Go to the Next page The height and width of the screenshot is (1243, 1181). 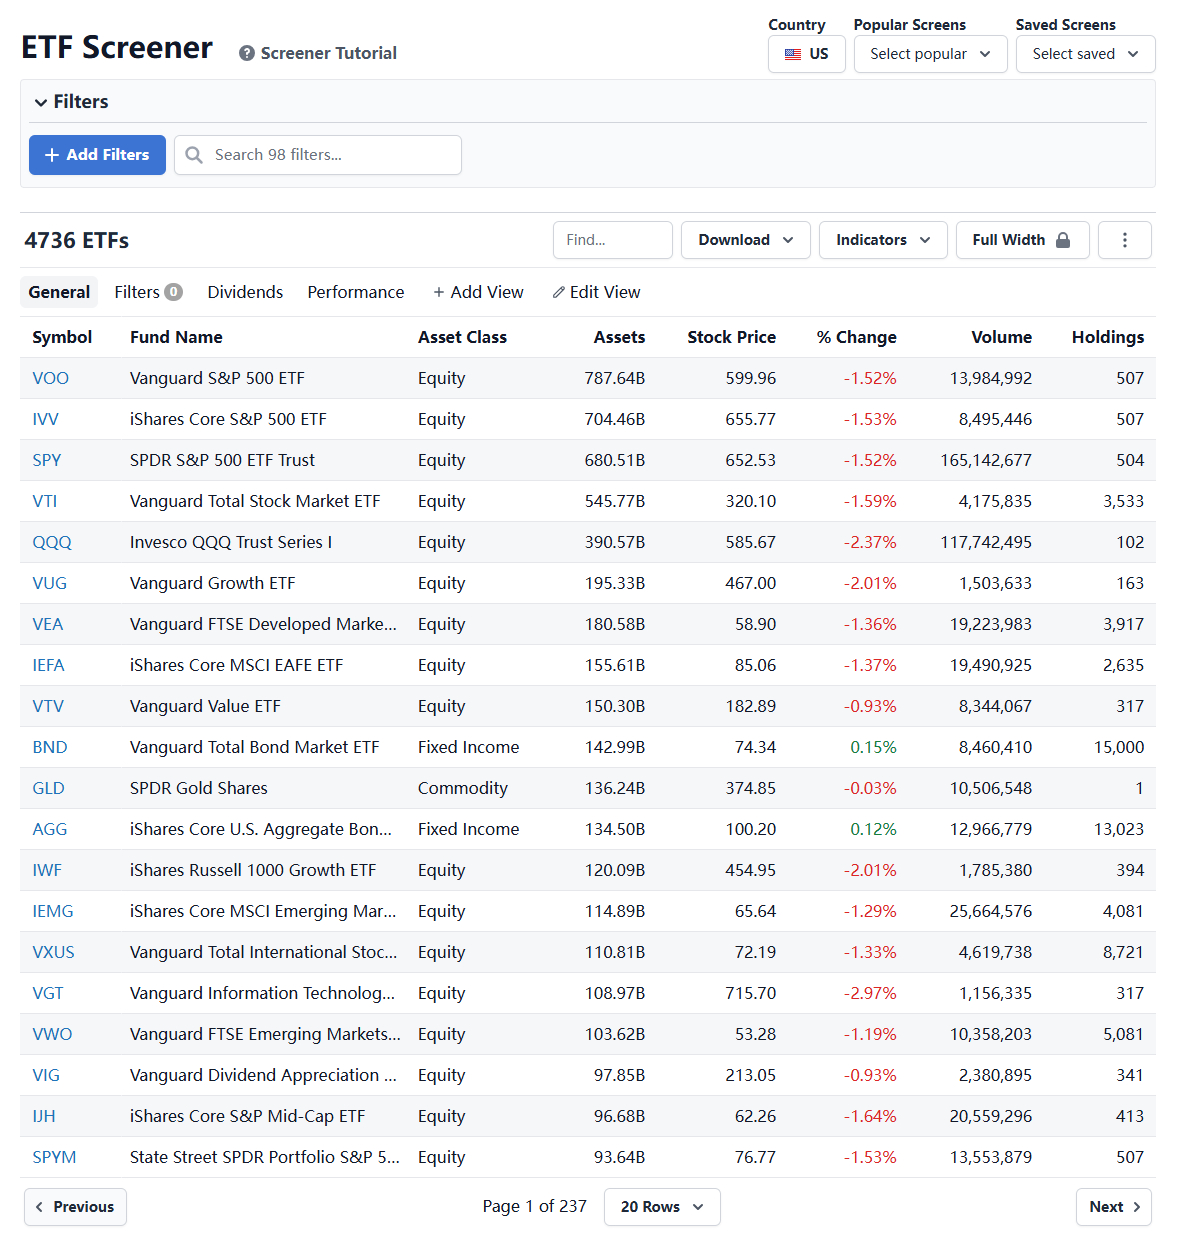click(1114, 1207)
